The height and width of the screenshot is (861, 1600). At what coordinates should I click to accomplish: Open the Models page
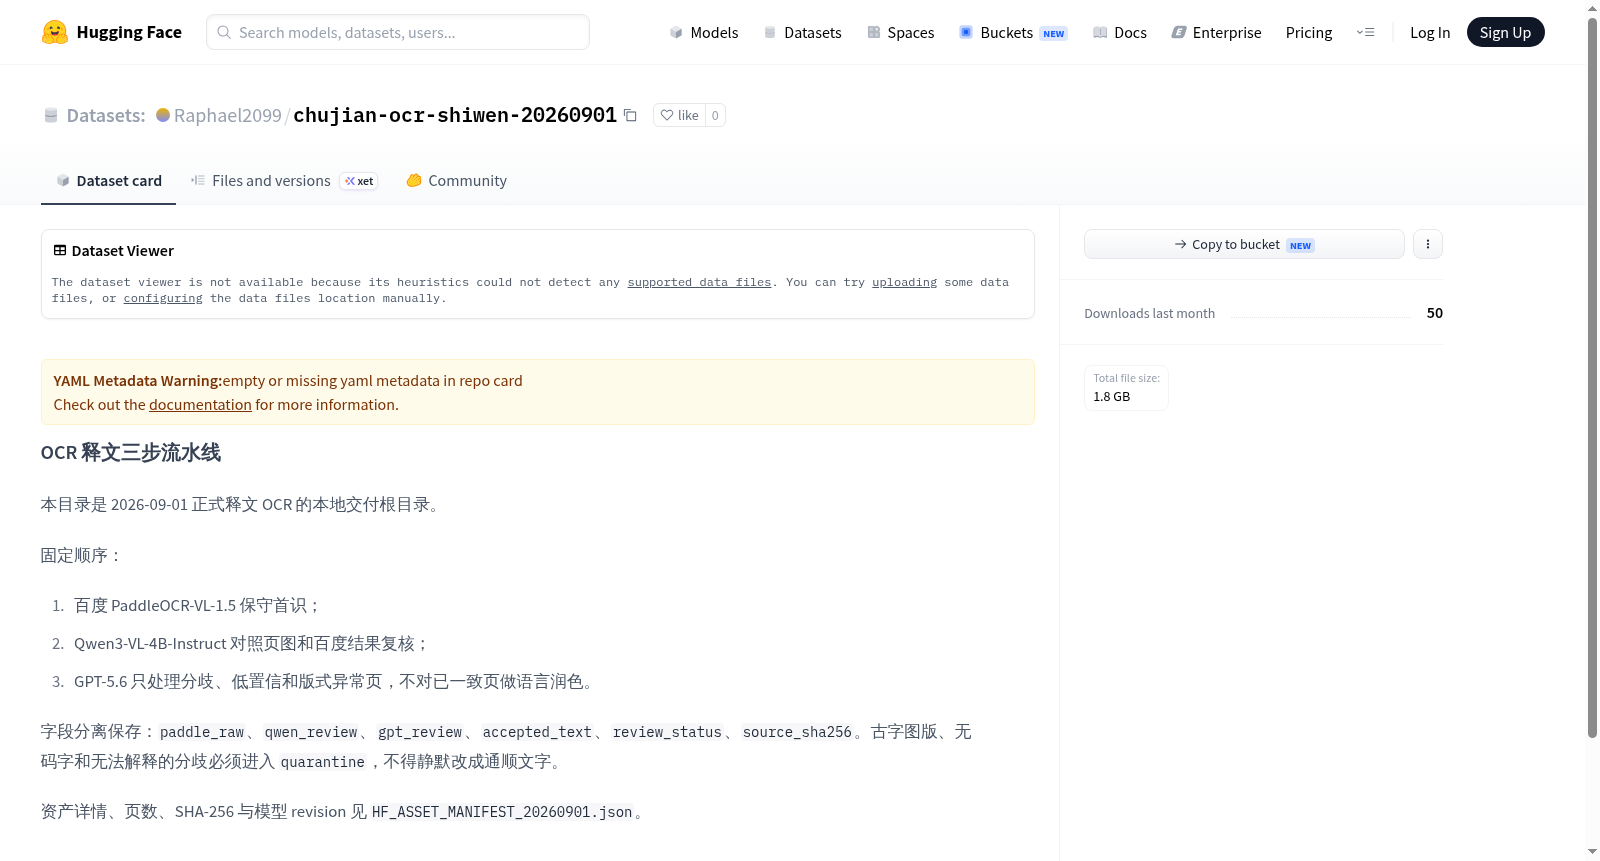[x=704, y=32]
